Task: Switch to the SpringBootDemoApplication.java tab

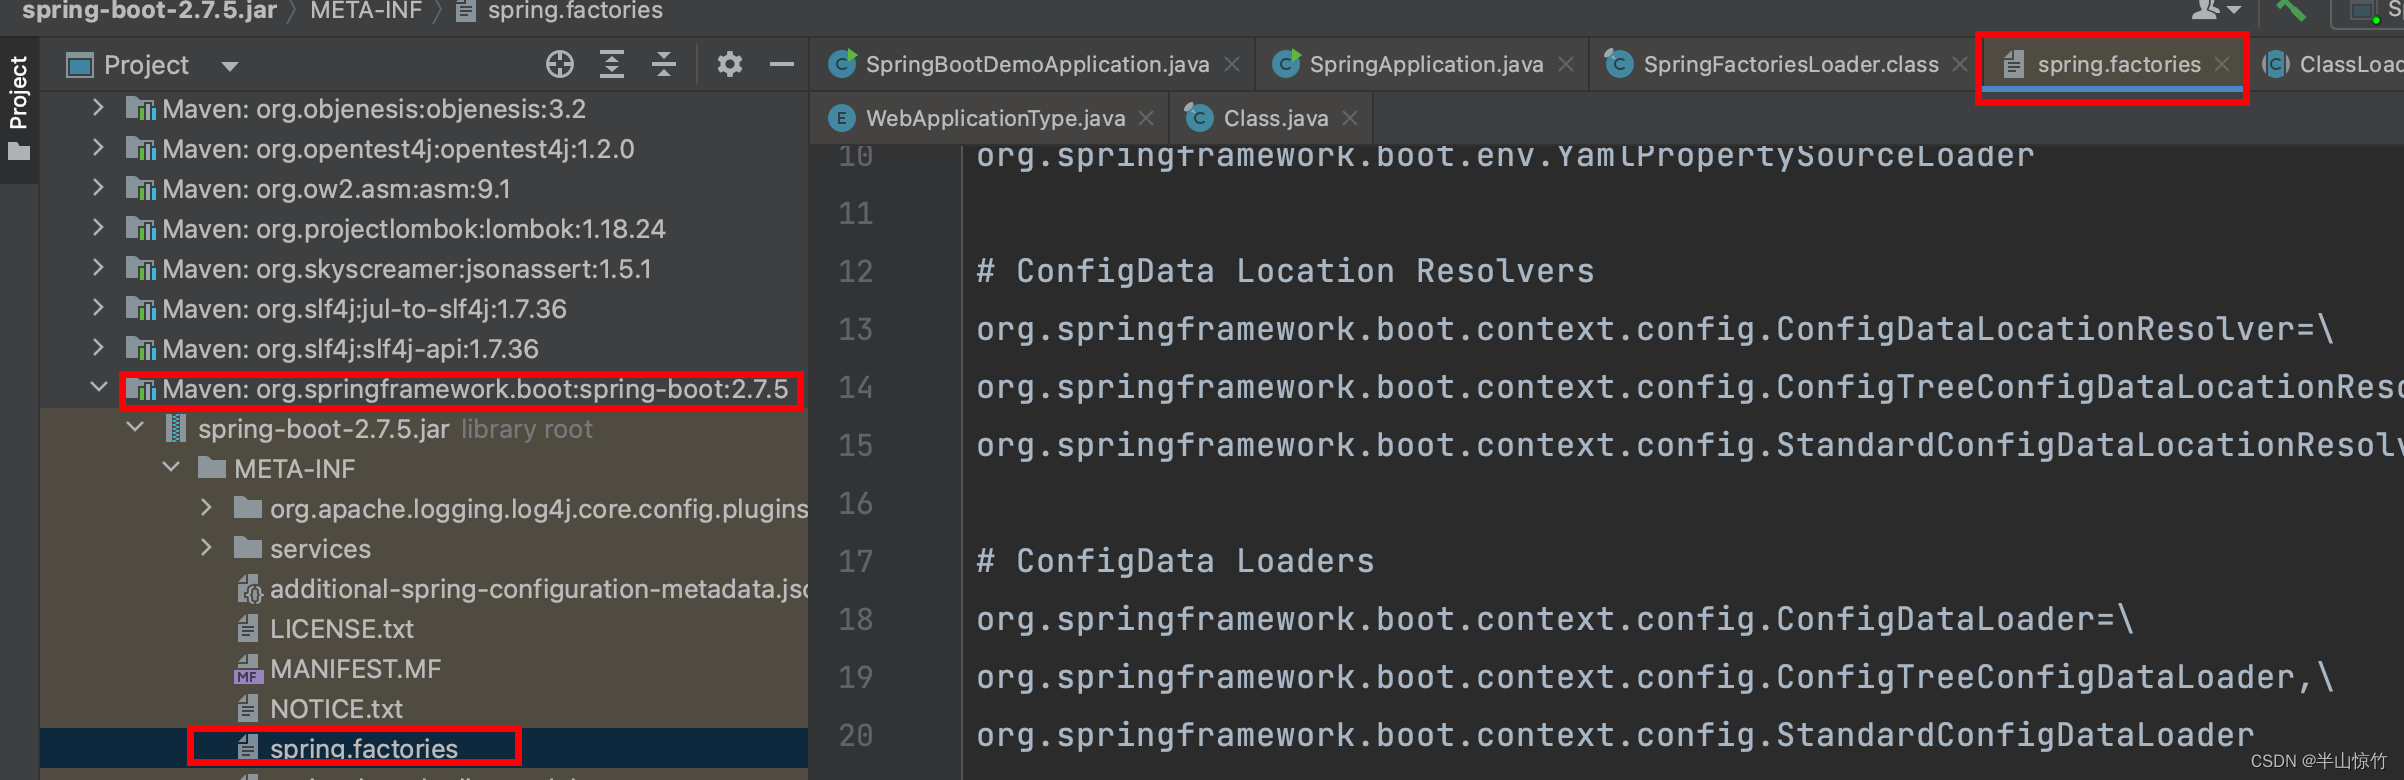Action: tap(1037, 65)
